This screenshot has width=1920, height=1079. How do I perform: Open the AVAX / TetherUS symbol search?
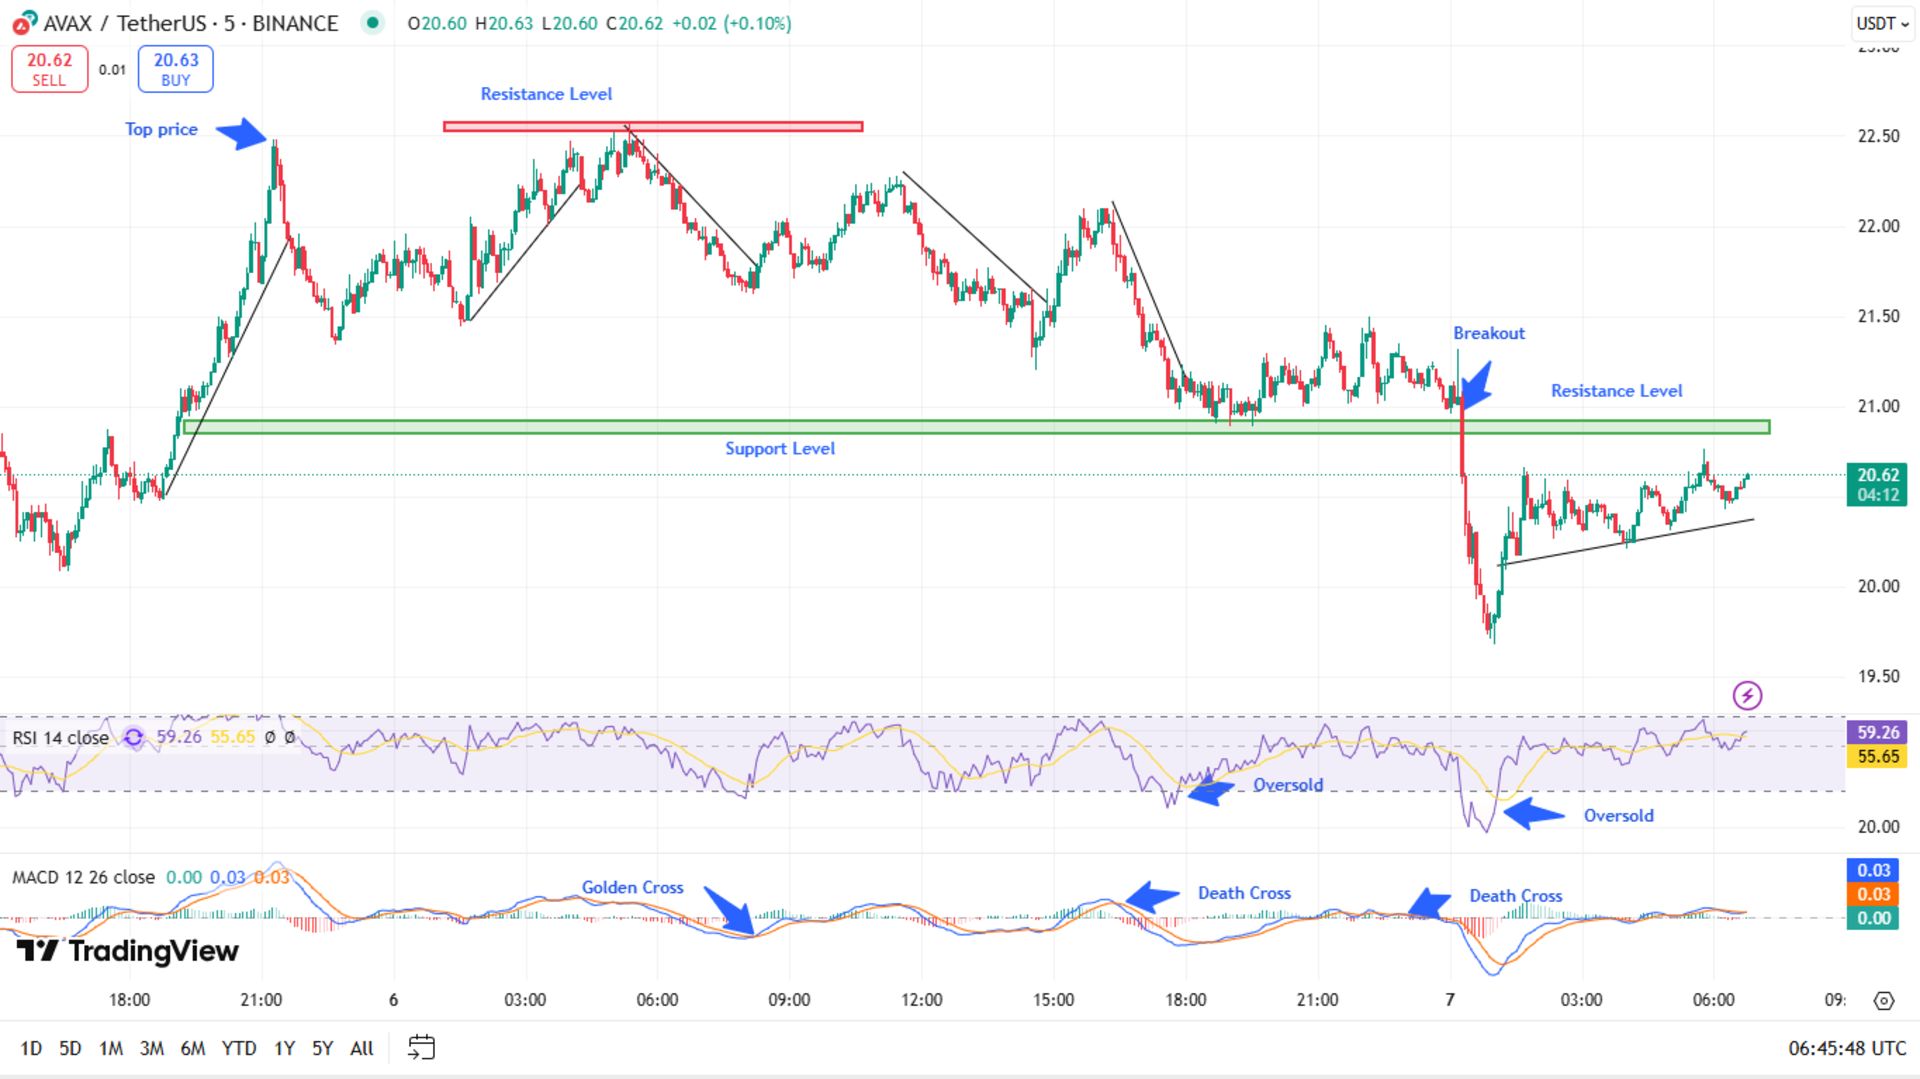[190, 23]
